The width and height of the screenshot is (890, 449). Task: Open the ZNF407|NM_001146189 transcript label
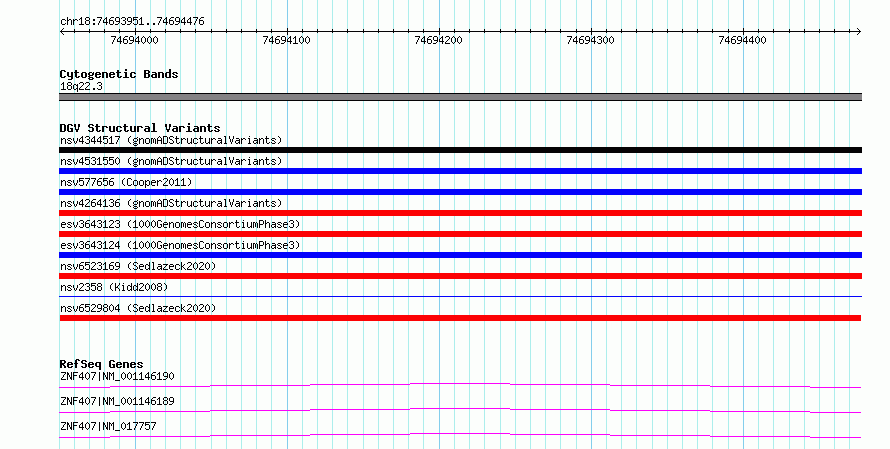pyautogui.click(x=117, y=401)
